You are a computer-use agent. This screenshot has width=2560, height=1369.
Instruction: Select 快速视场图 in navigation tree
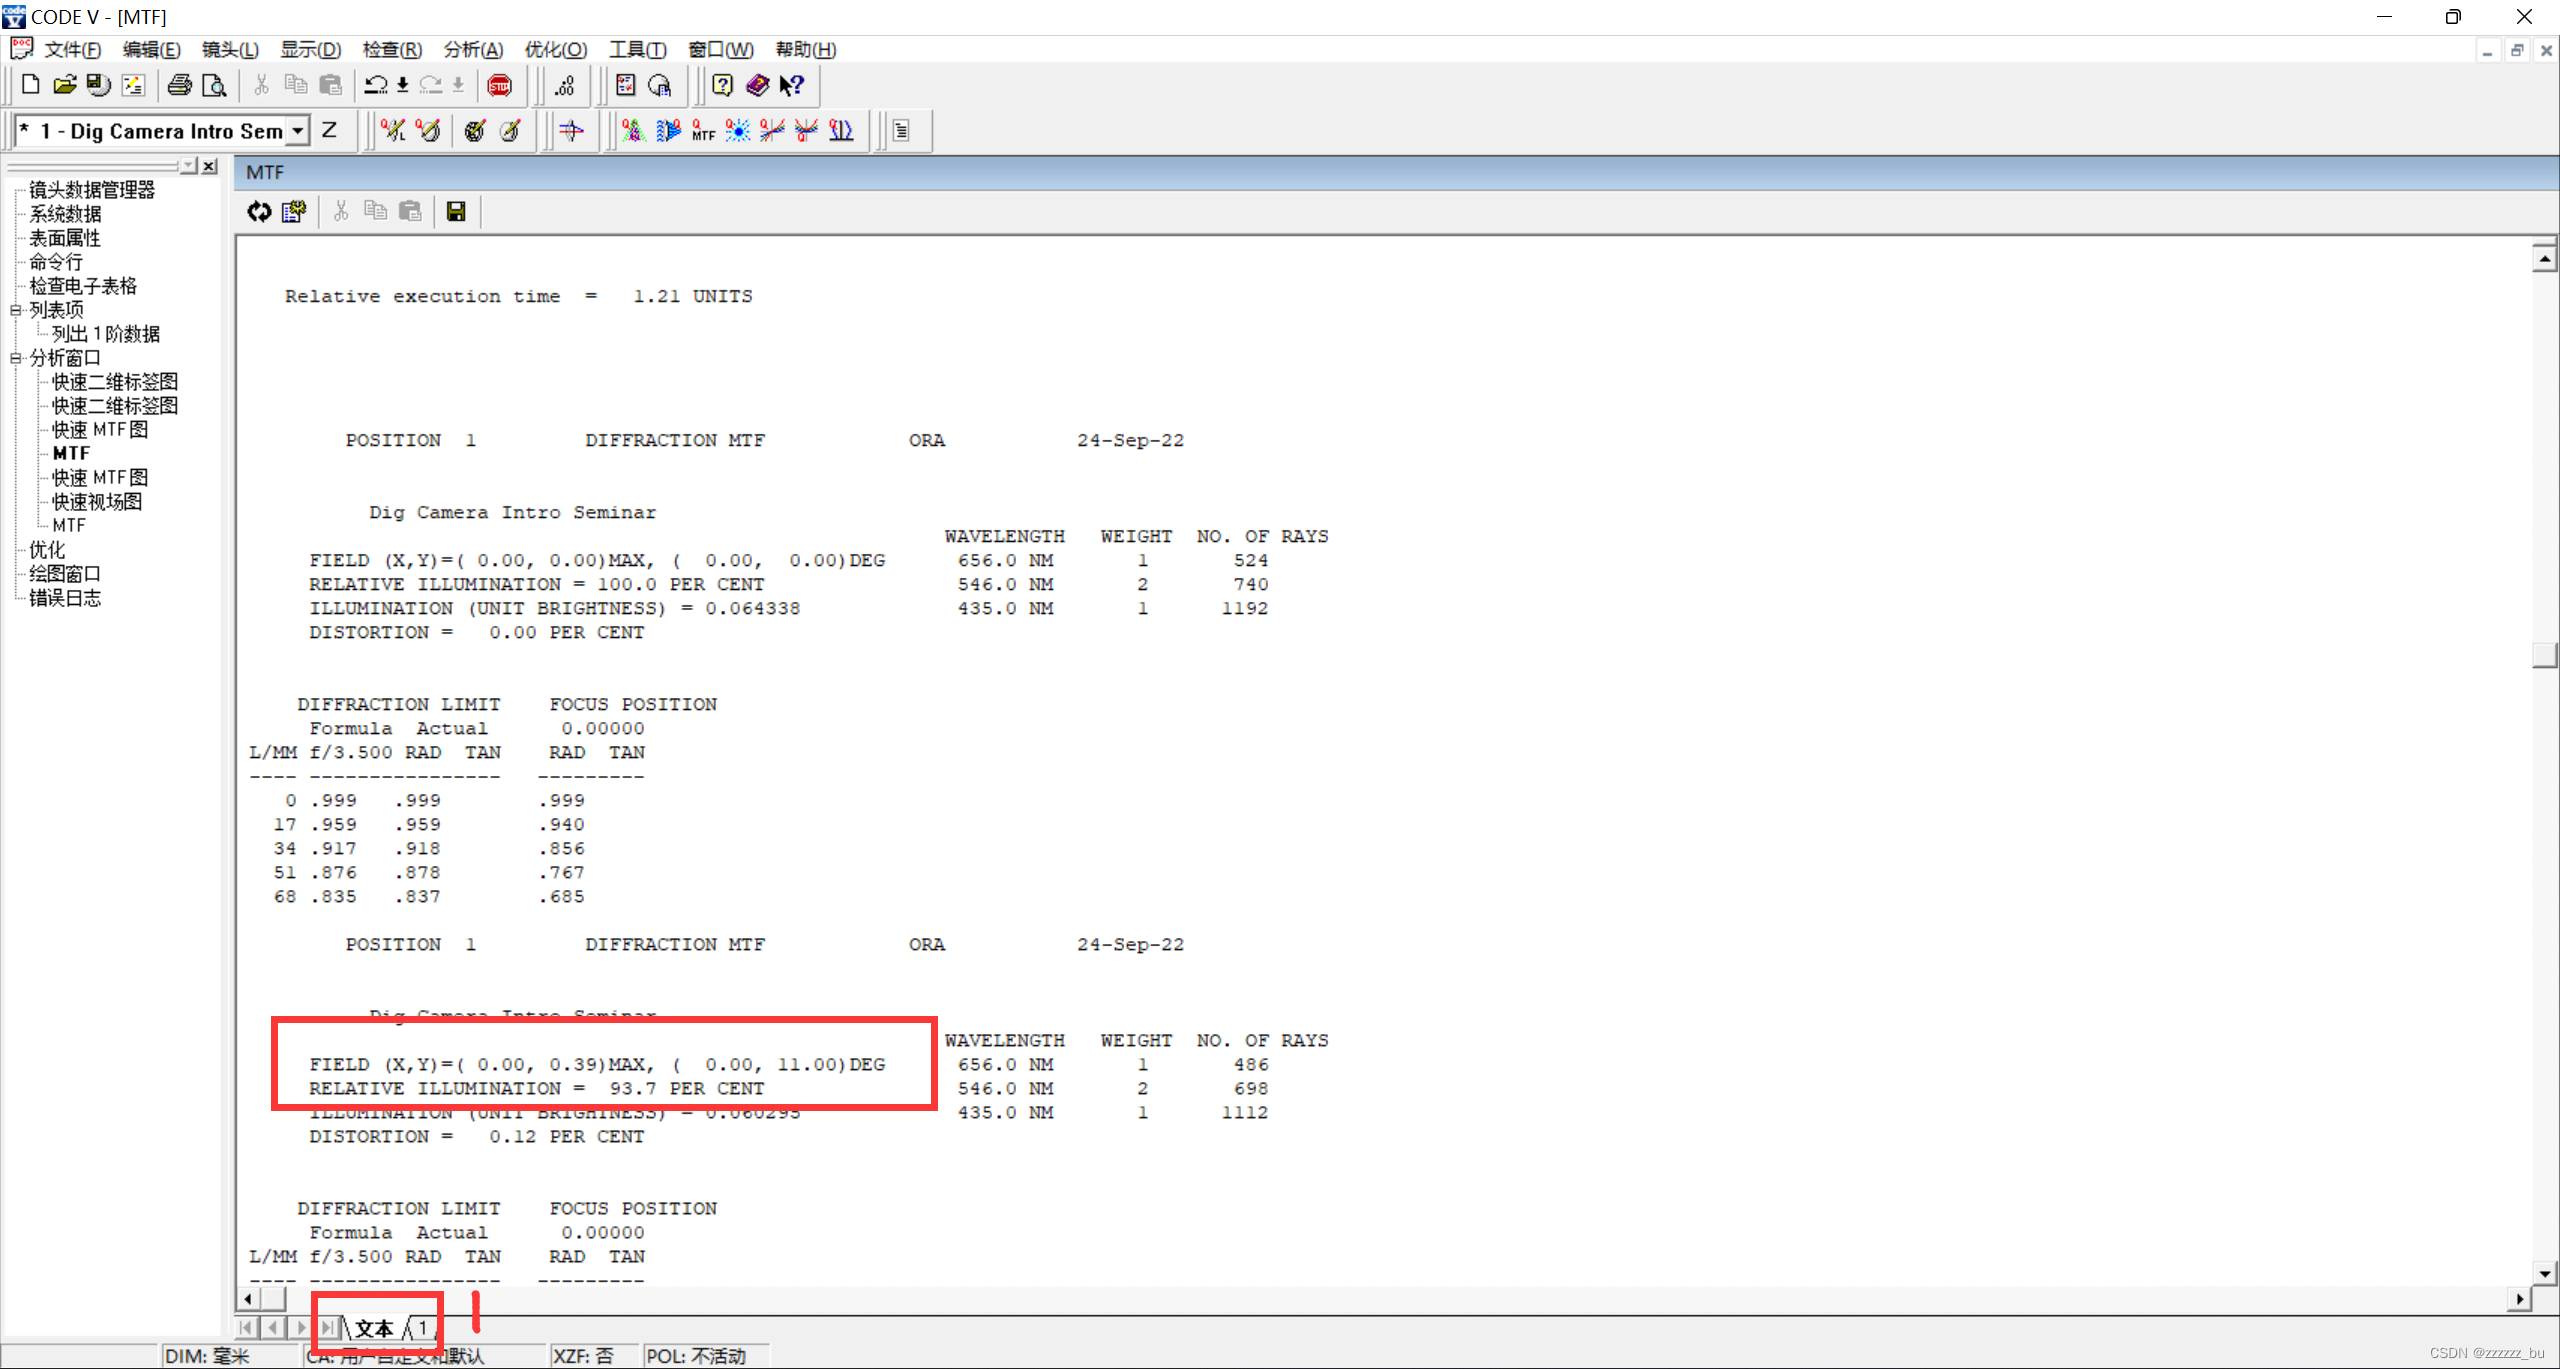[97, 502]
